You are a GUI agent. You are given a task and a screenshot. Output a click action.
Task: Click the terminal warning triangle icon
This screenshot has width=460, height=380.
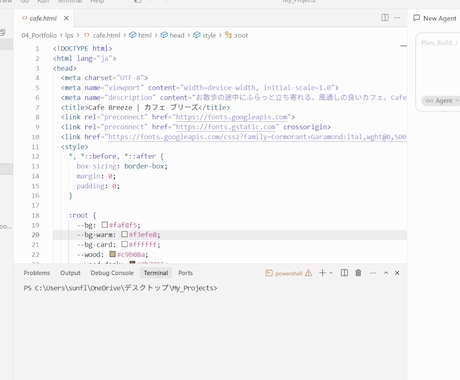click(309, 273)
